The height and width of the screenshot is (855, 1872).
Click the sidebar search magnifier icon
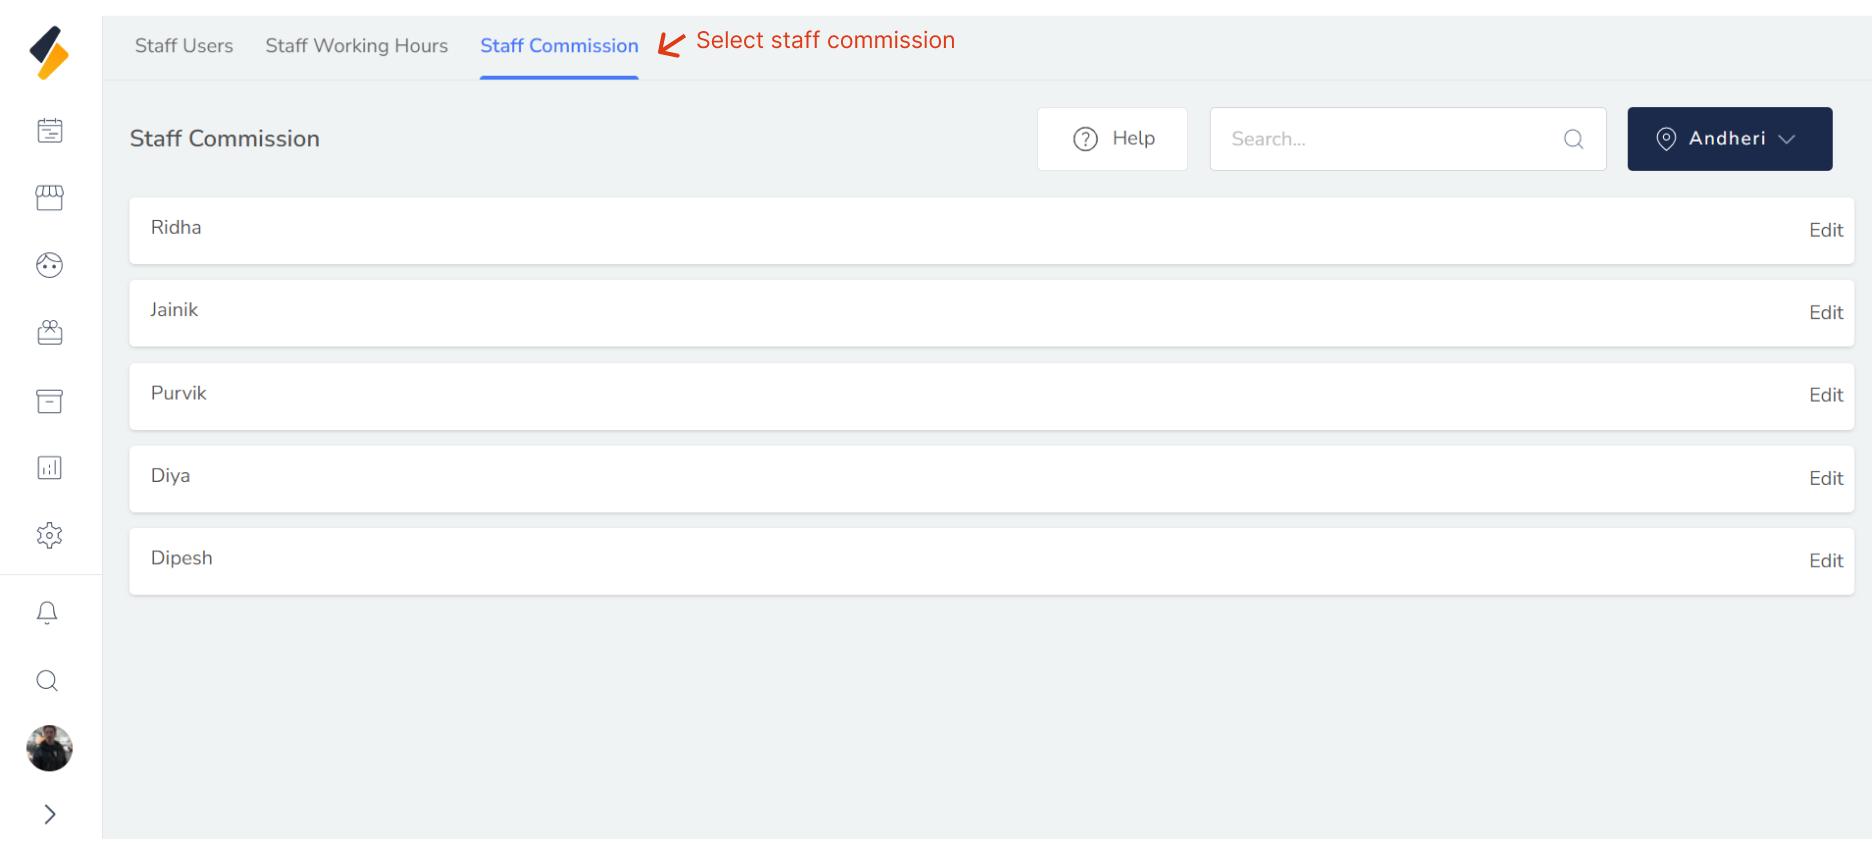(x=47, y=680)
